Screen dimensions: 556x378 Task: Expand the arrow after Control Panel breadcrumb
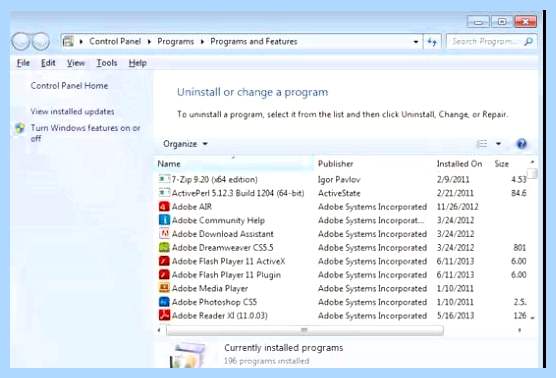point(149,42)
